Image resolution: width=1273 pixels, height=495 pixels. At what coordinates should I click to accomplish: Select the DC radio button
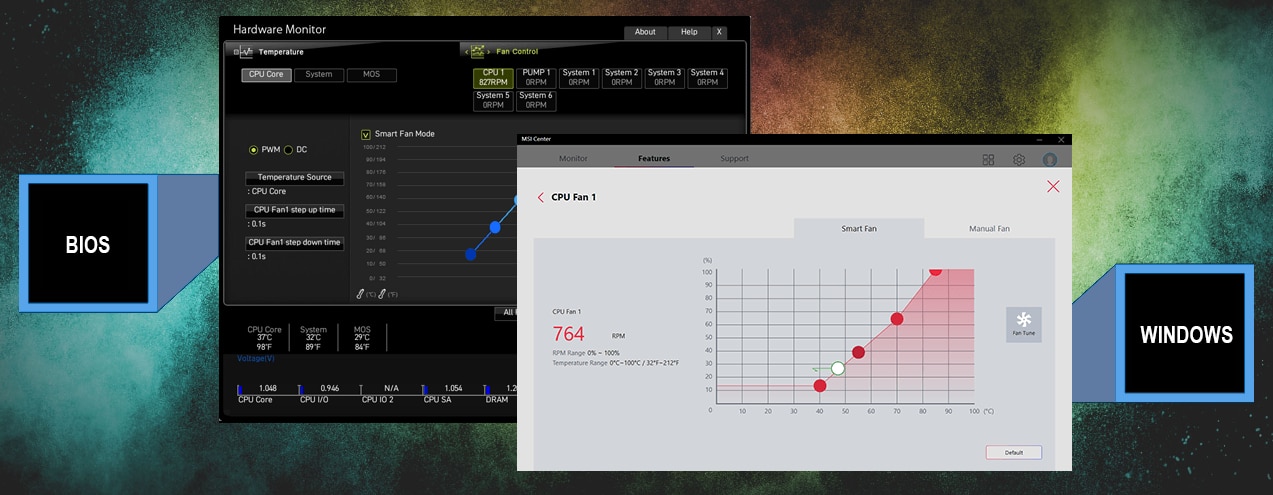pyautogui.click(x=289, y=150)
